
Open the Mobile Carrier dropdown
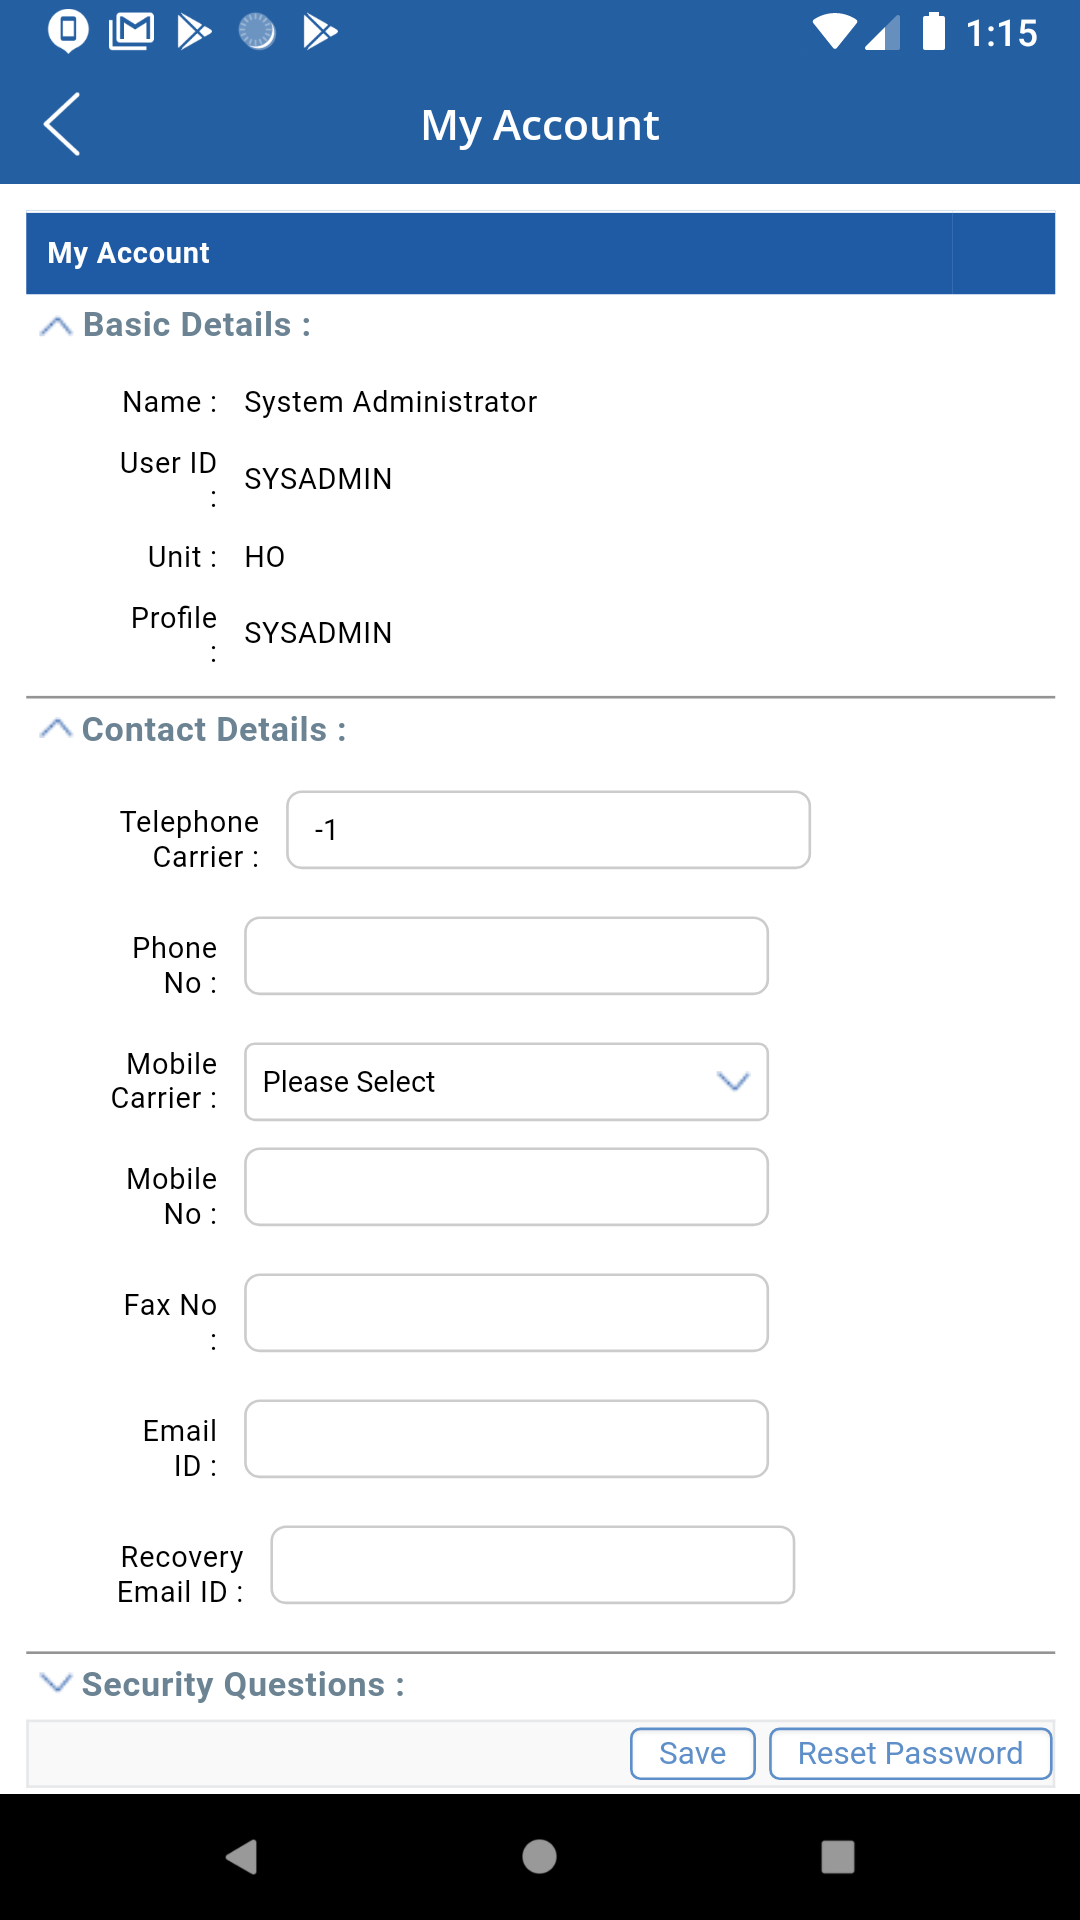click(507, 1082)
